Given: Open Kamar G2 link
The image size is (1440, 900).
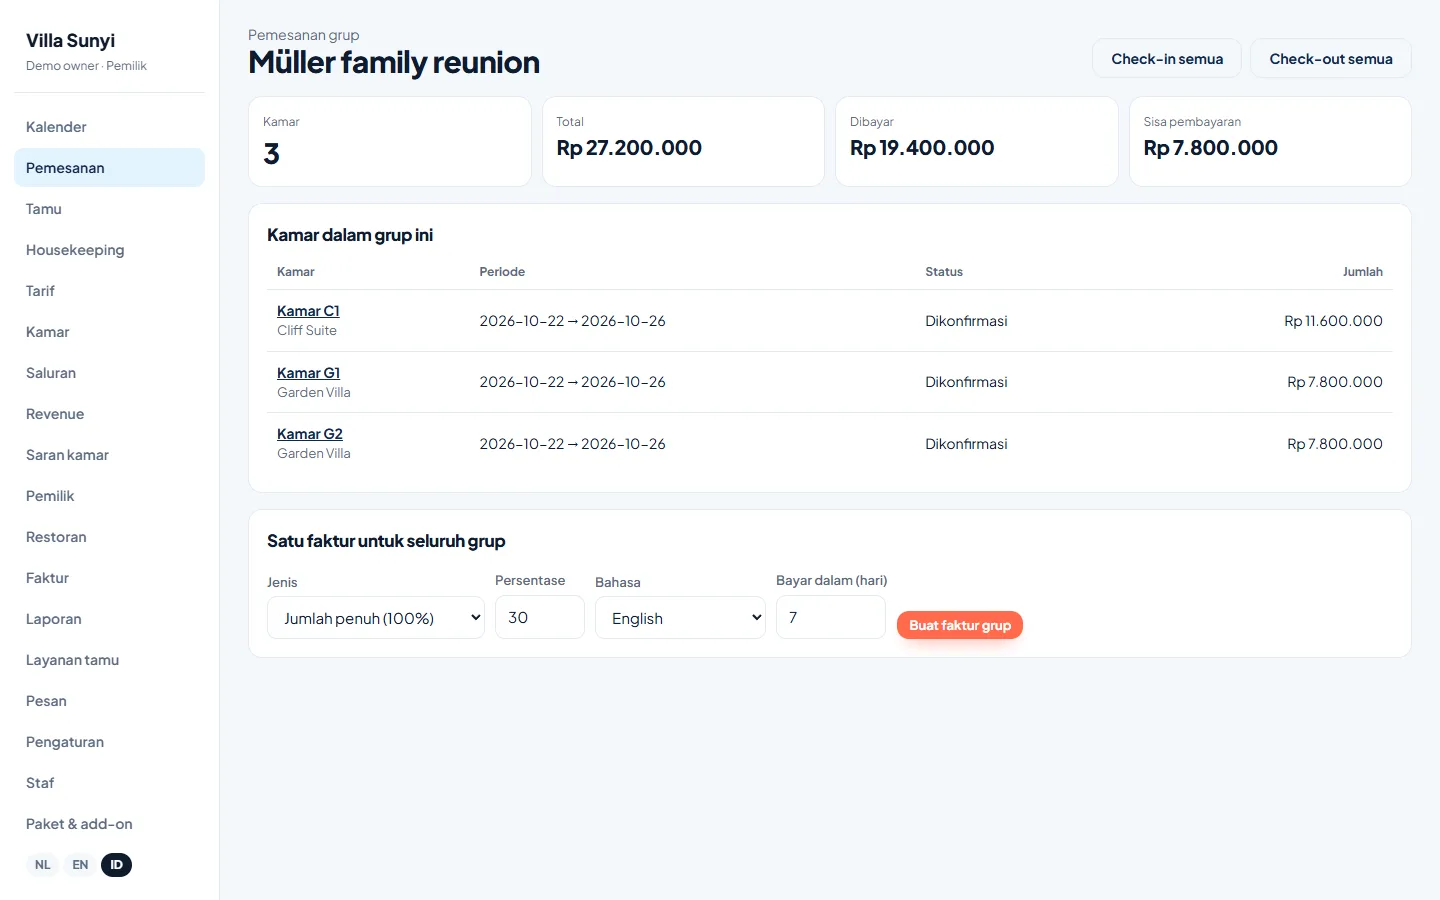Looking at the screenshot, I should point(310,434).
